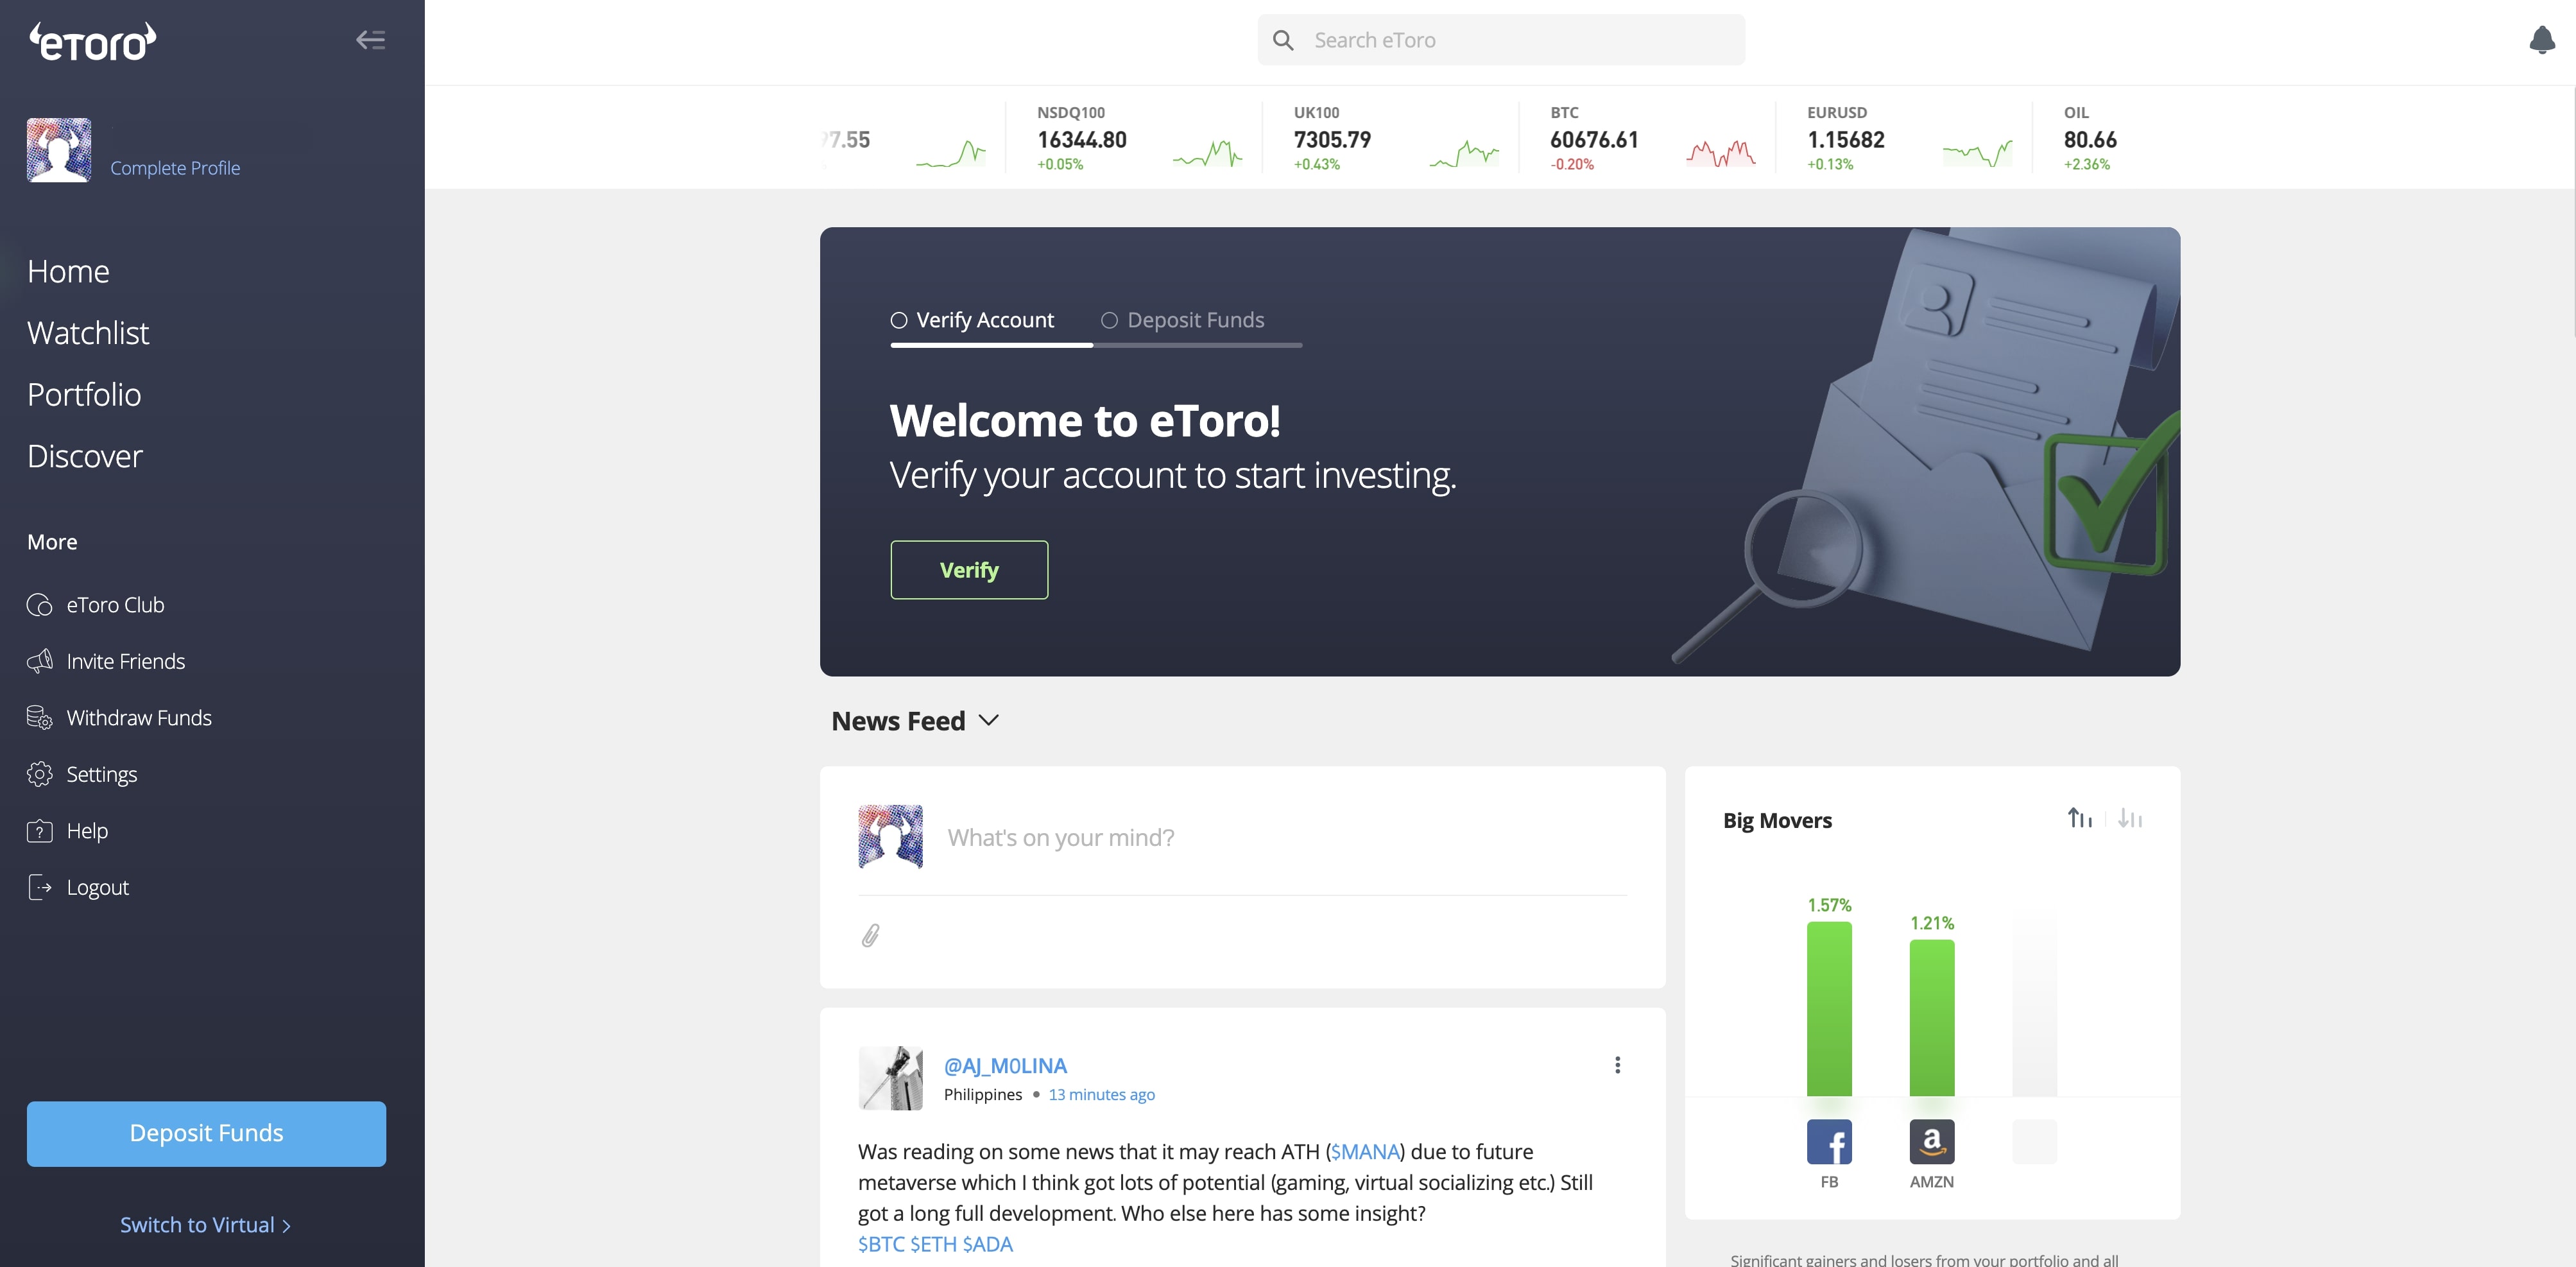
Task: Click the Withdraw Funds coins icon
Action: [x=40, y=718]
